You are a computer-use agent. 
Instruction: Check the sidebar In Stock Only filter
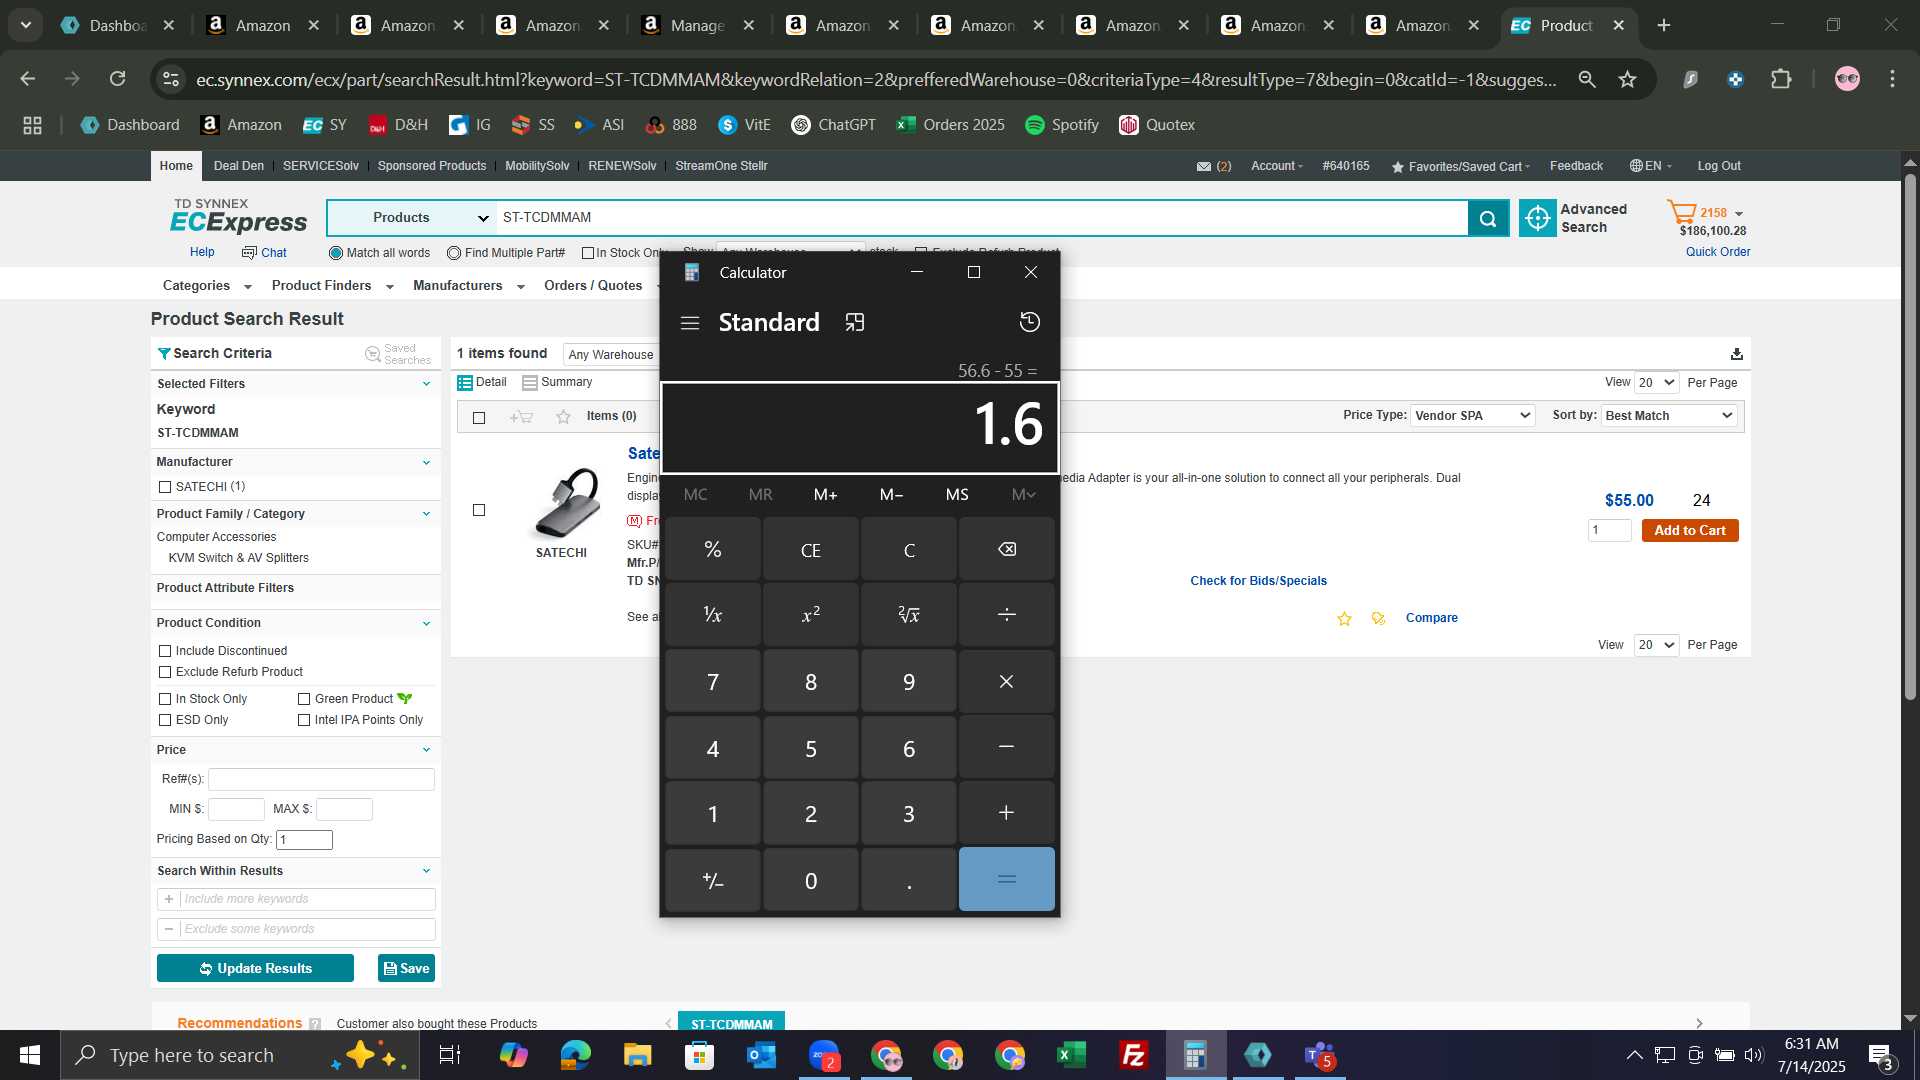point(165,699)
